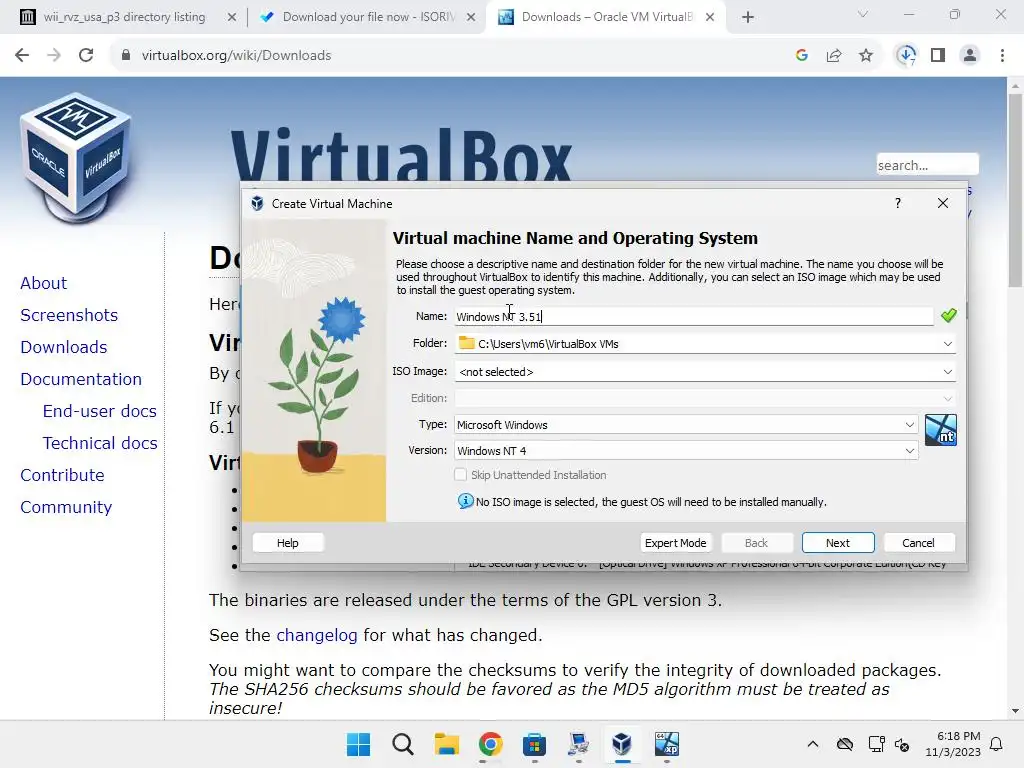1024x768 pixels.
Task: Click the network tray icon
Action: [x=876, y=744]
